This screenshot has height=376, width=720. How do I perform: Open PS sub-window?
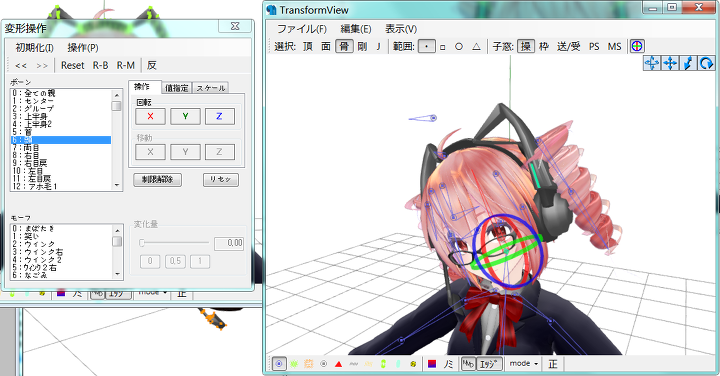594,46
